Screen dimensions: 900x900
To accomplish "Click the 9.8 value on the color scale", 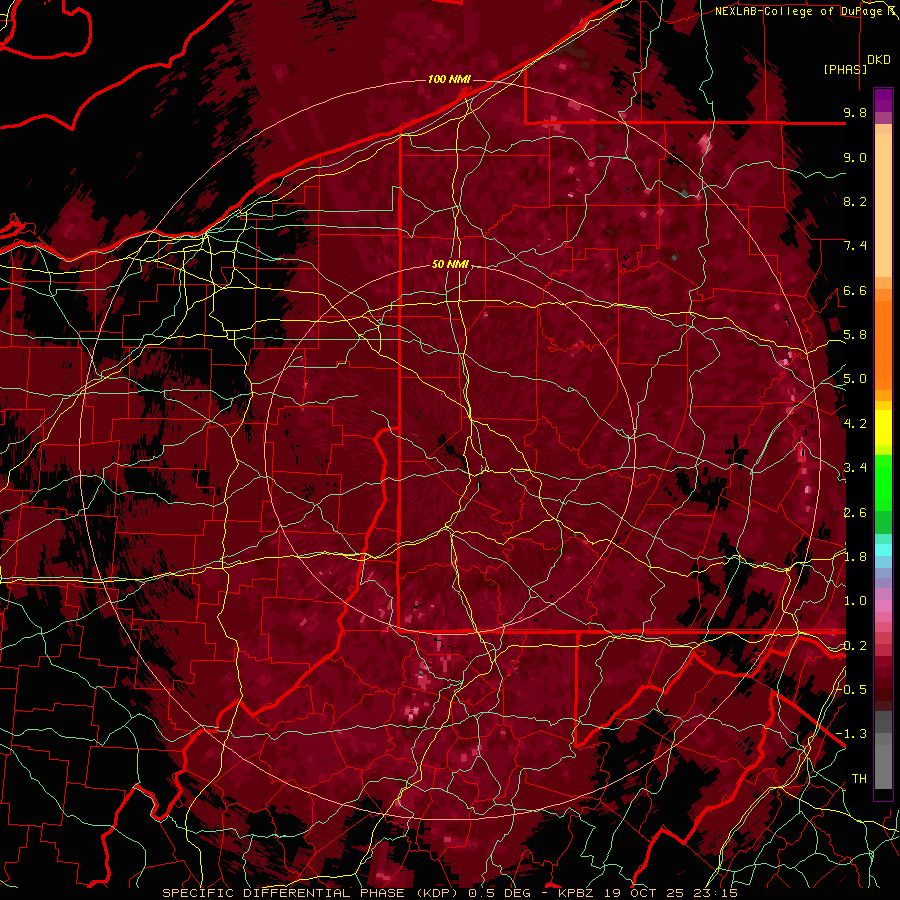I will coord(855,112).
